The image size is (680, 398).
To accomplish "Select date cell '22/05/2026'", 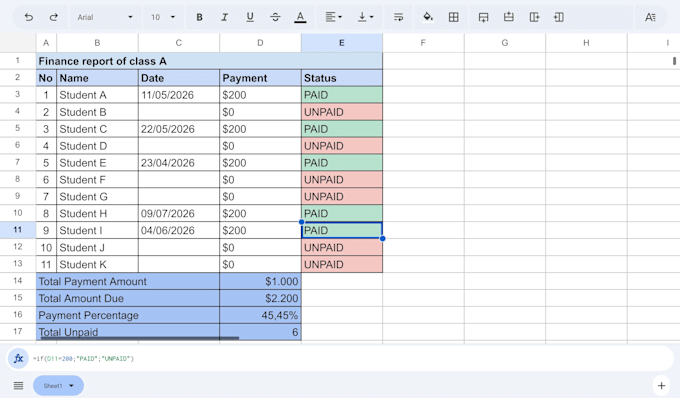I will [x=179, y=129].
